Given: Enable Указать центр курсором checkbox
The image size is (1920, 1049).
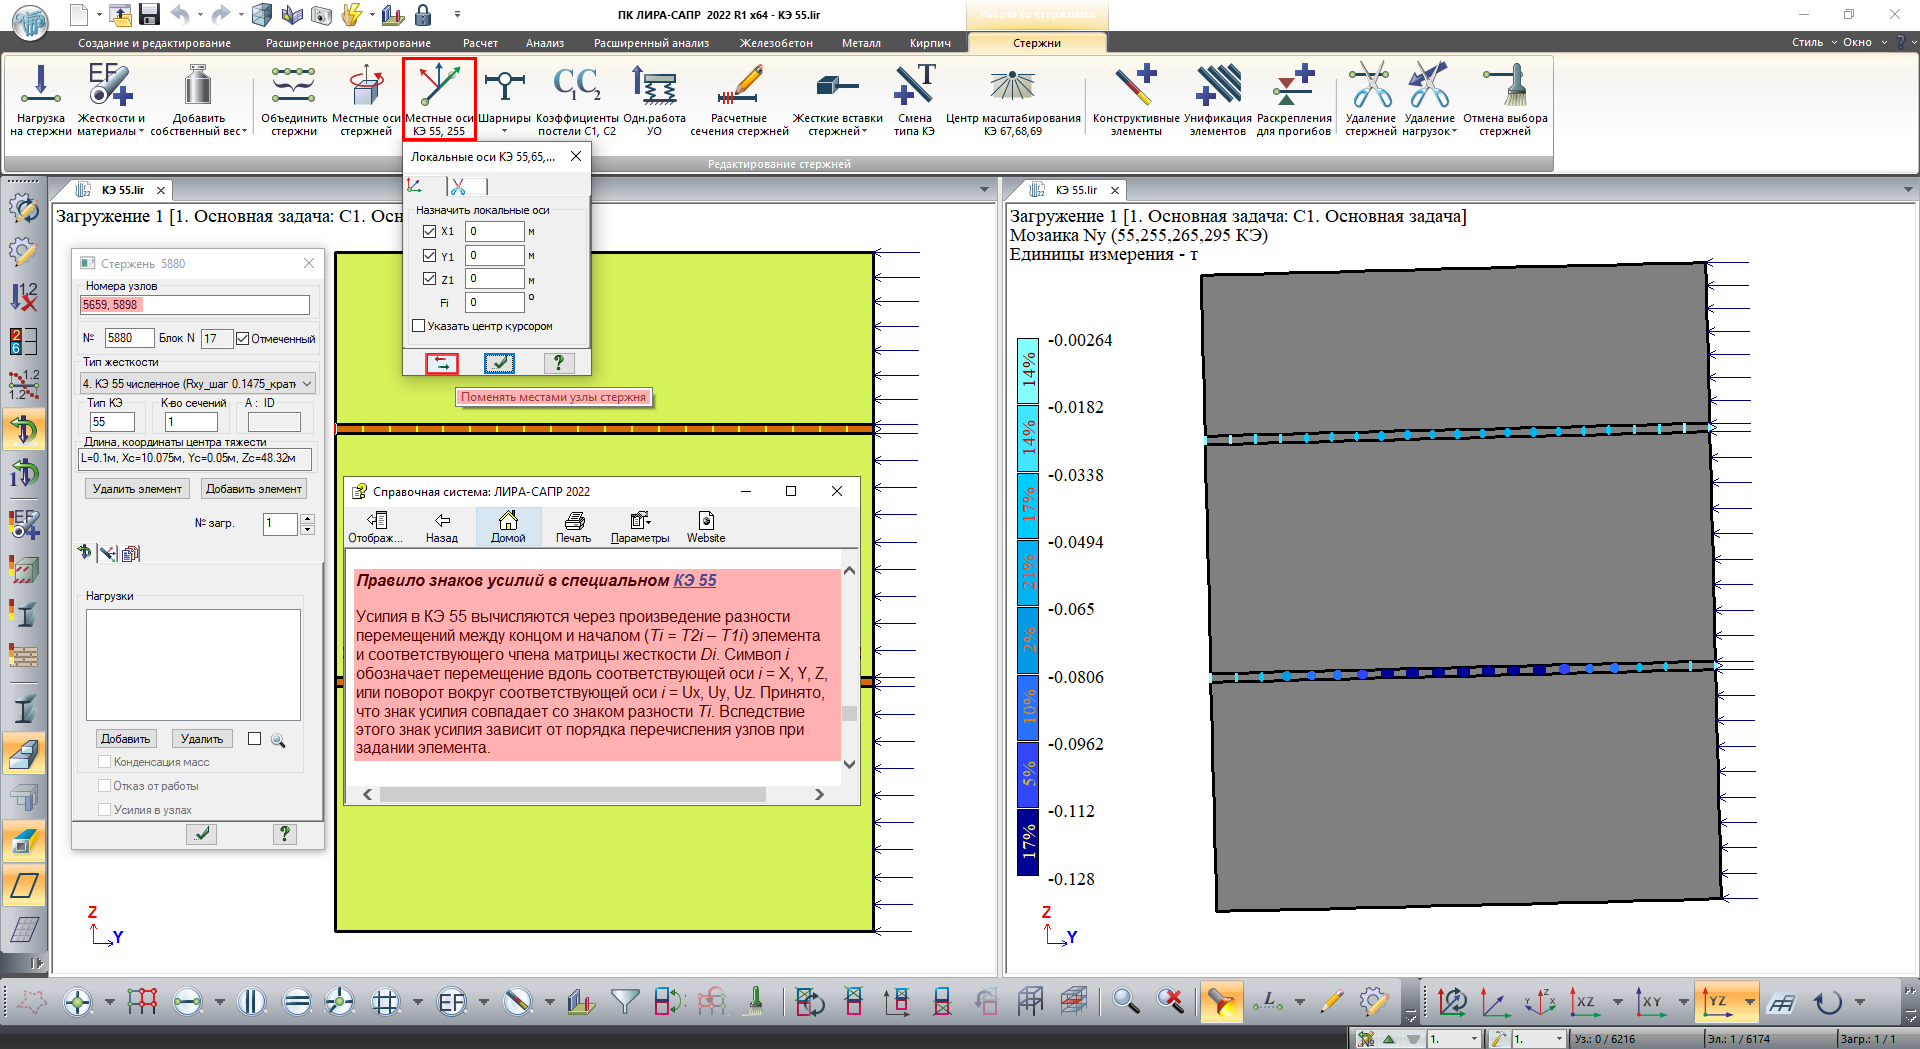Looking at the screenshot, I should click(419, 326).
